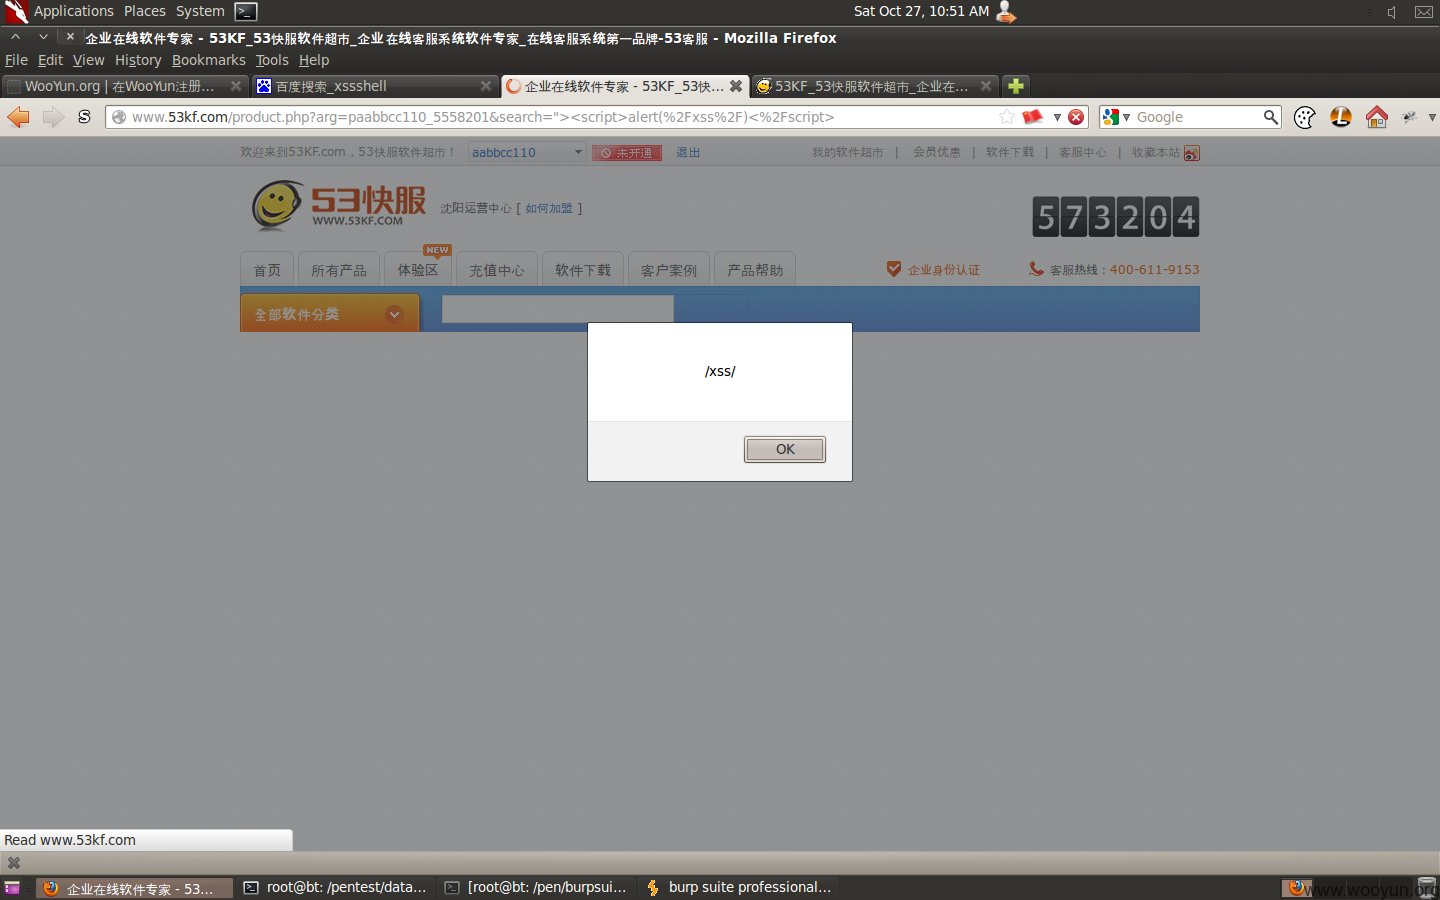Open the Edit menu

pyautogui.click(x=50, y=60)
